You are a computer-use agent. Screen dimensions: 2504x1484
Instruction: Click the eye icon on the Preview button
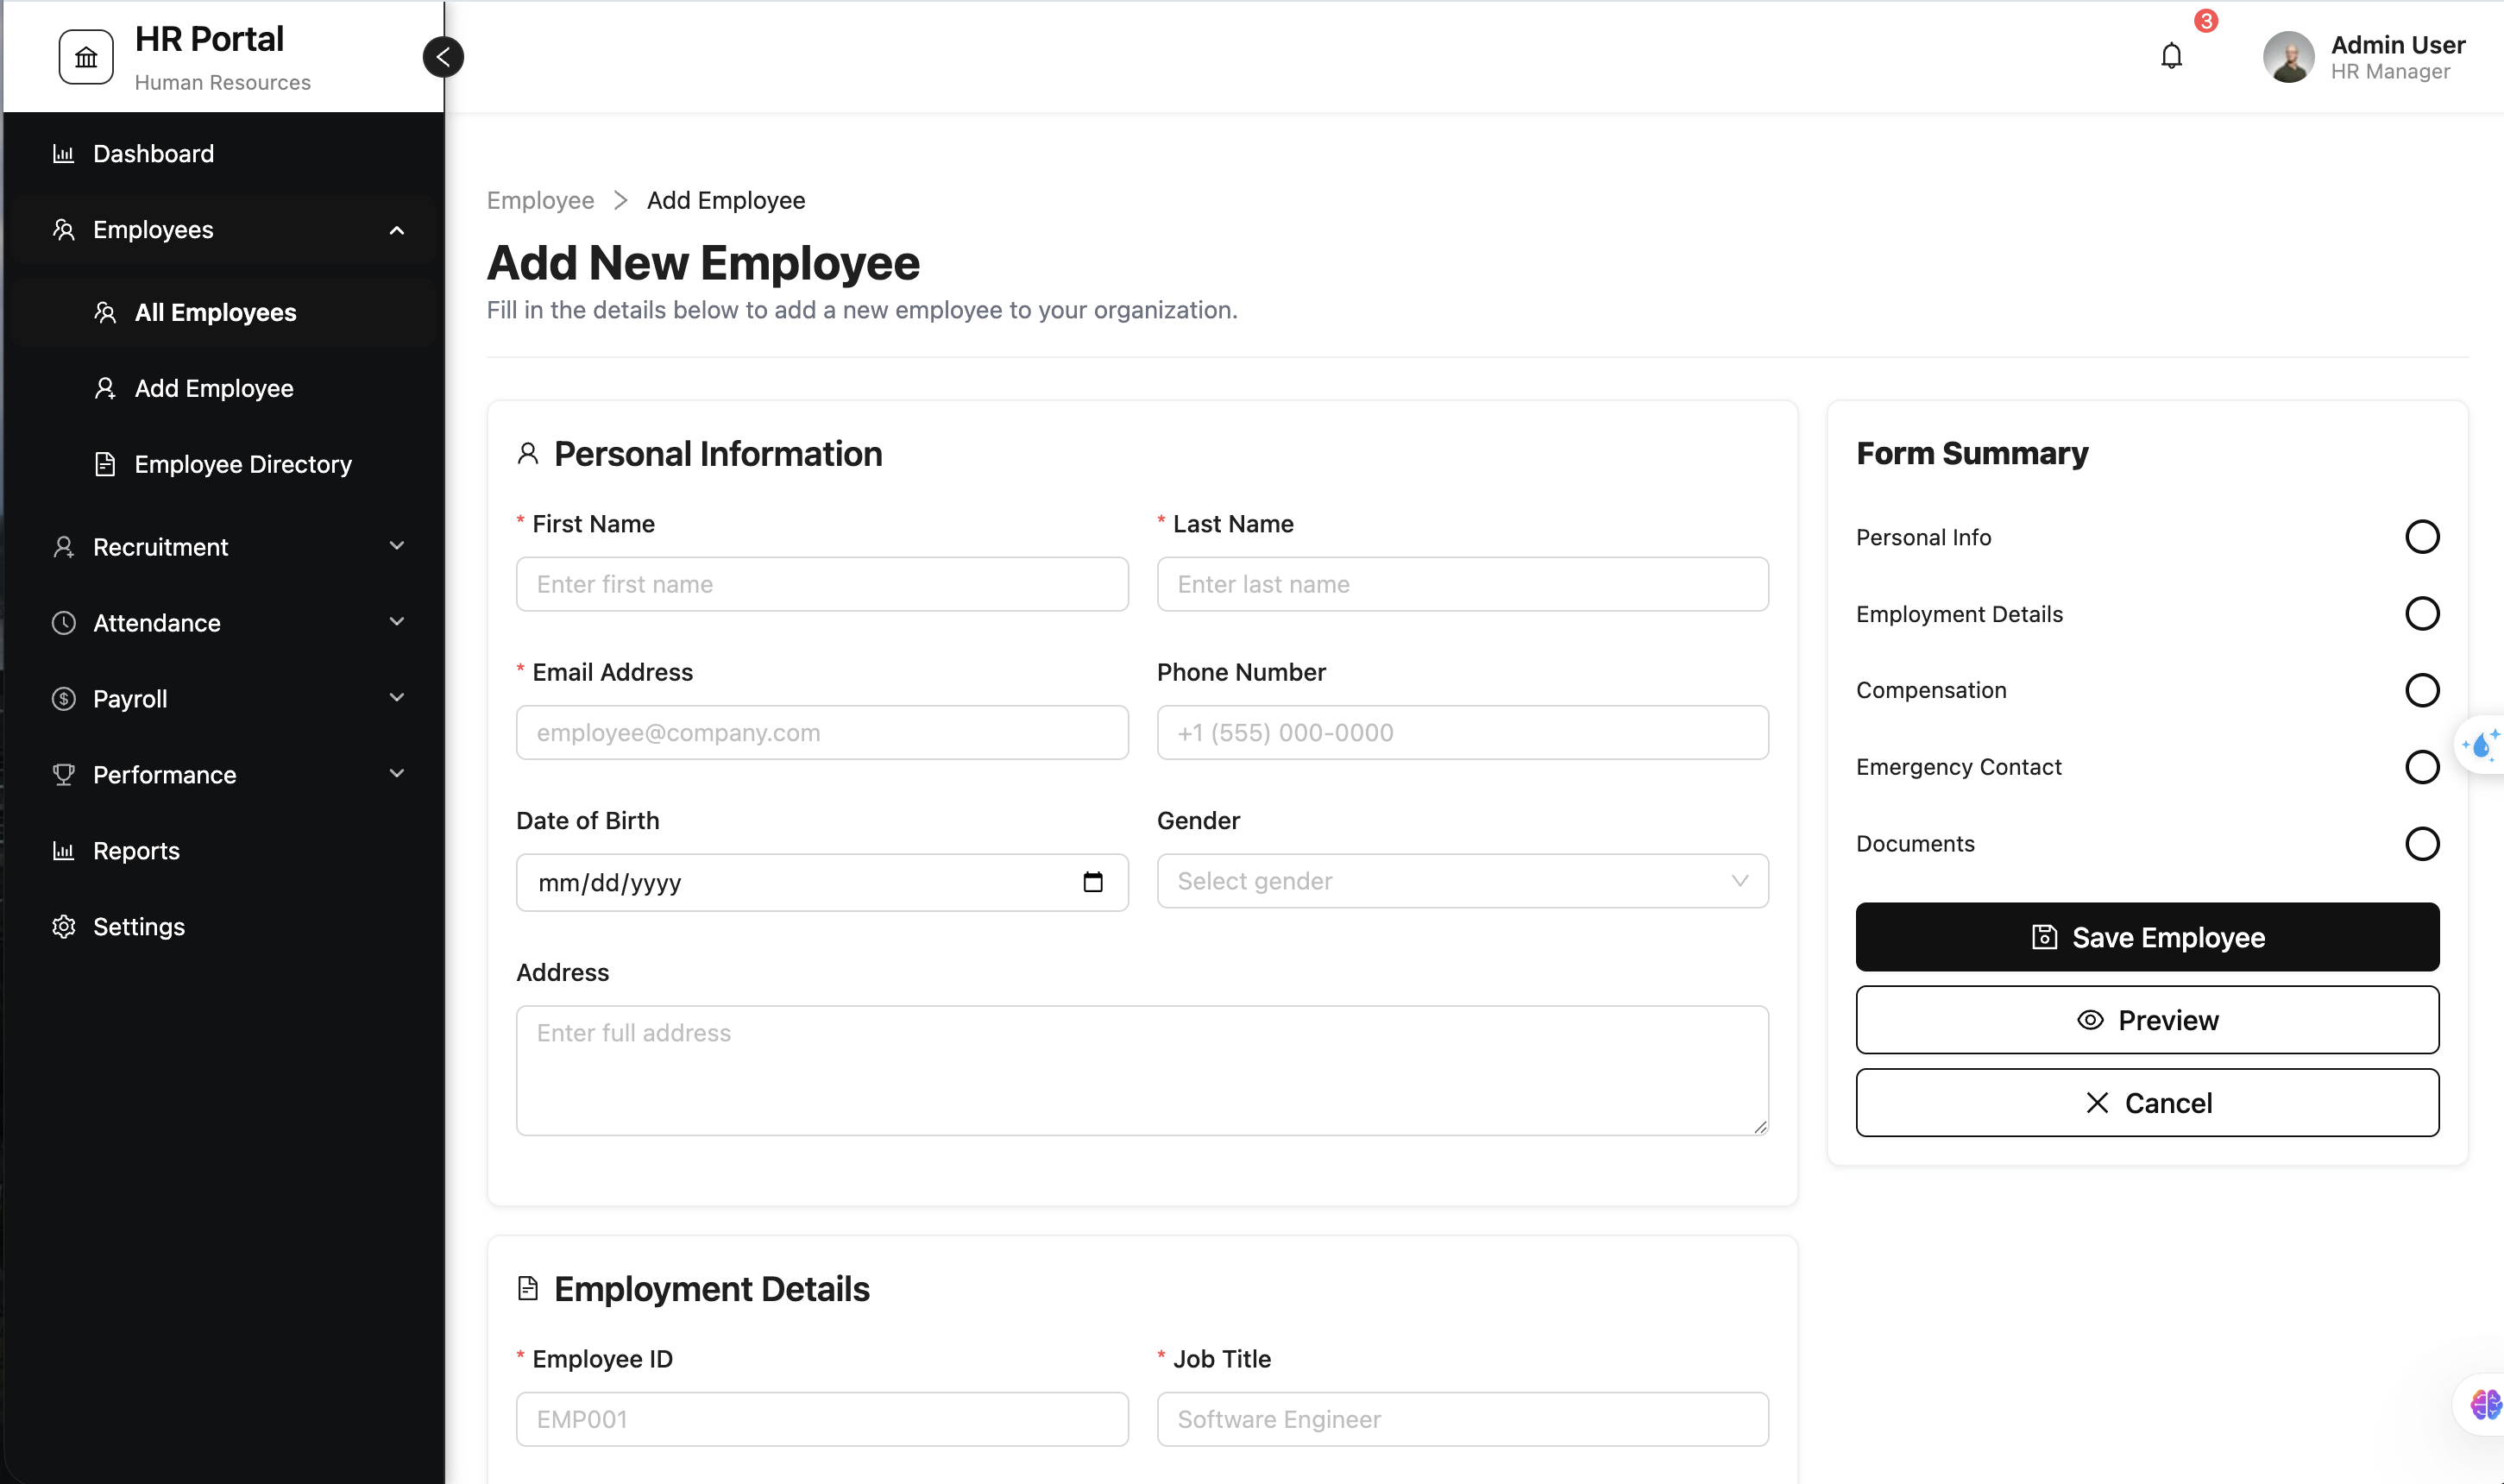click(x=2089, y=1020)
